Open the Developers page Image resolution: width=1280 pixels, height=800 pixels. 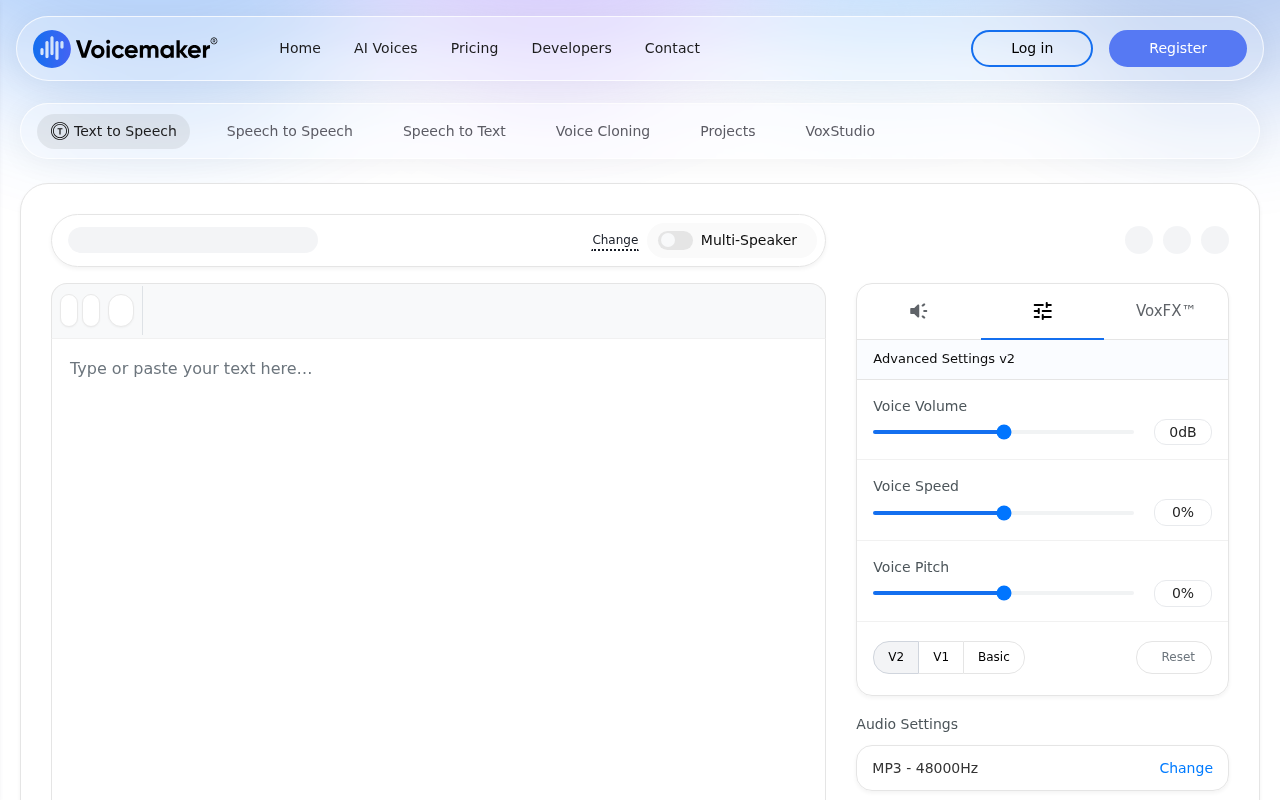571,48
